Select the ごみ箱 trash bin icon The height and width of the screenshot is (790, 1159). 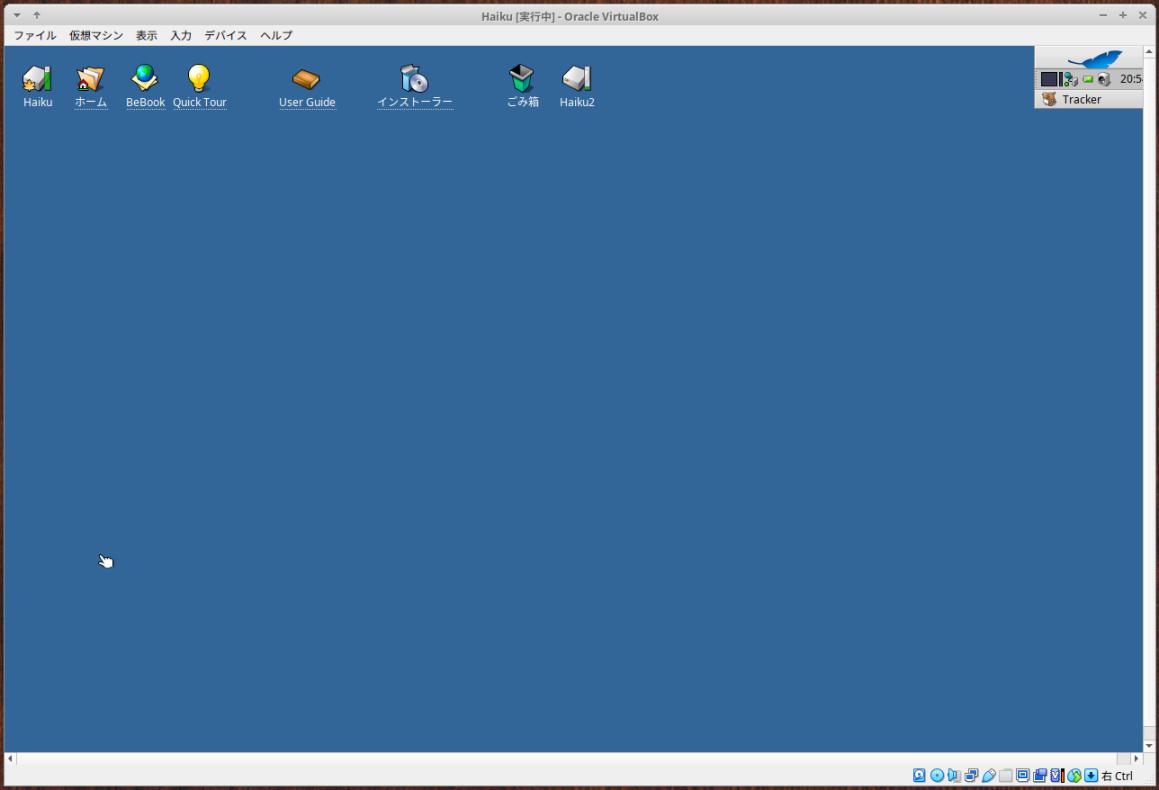click(x=522, y=86)
